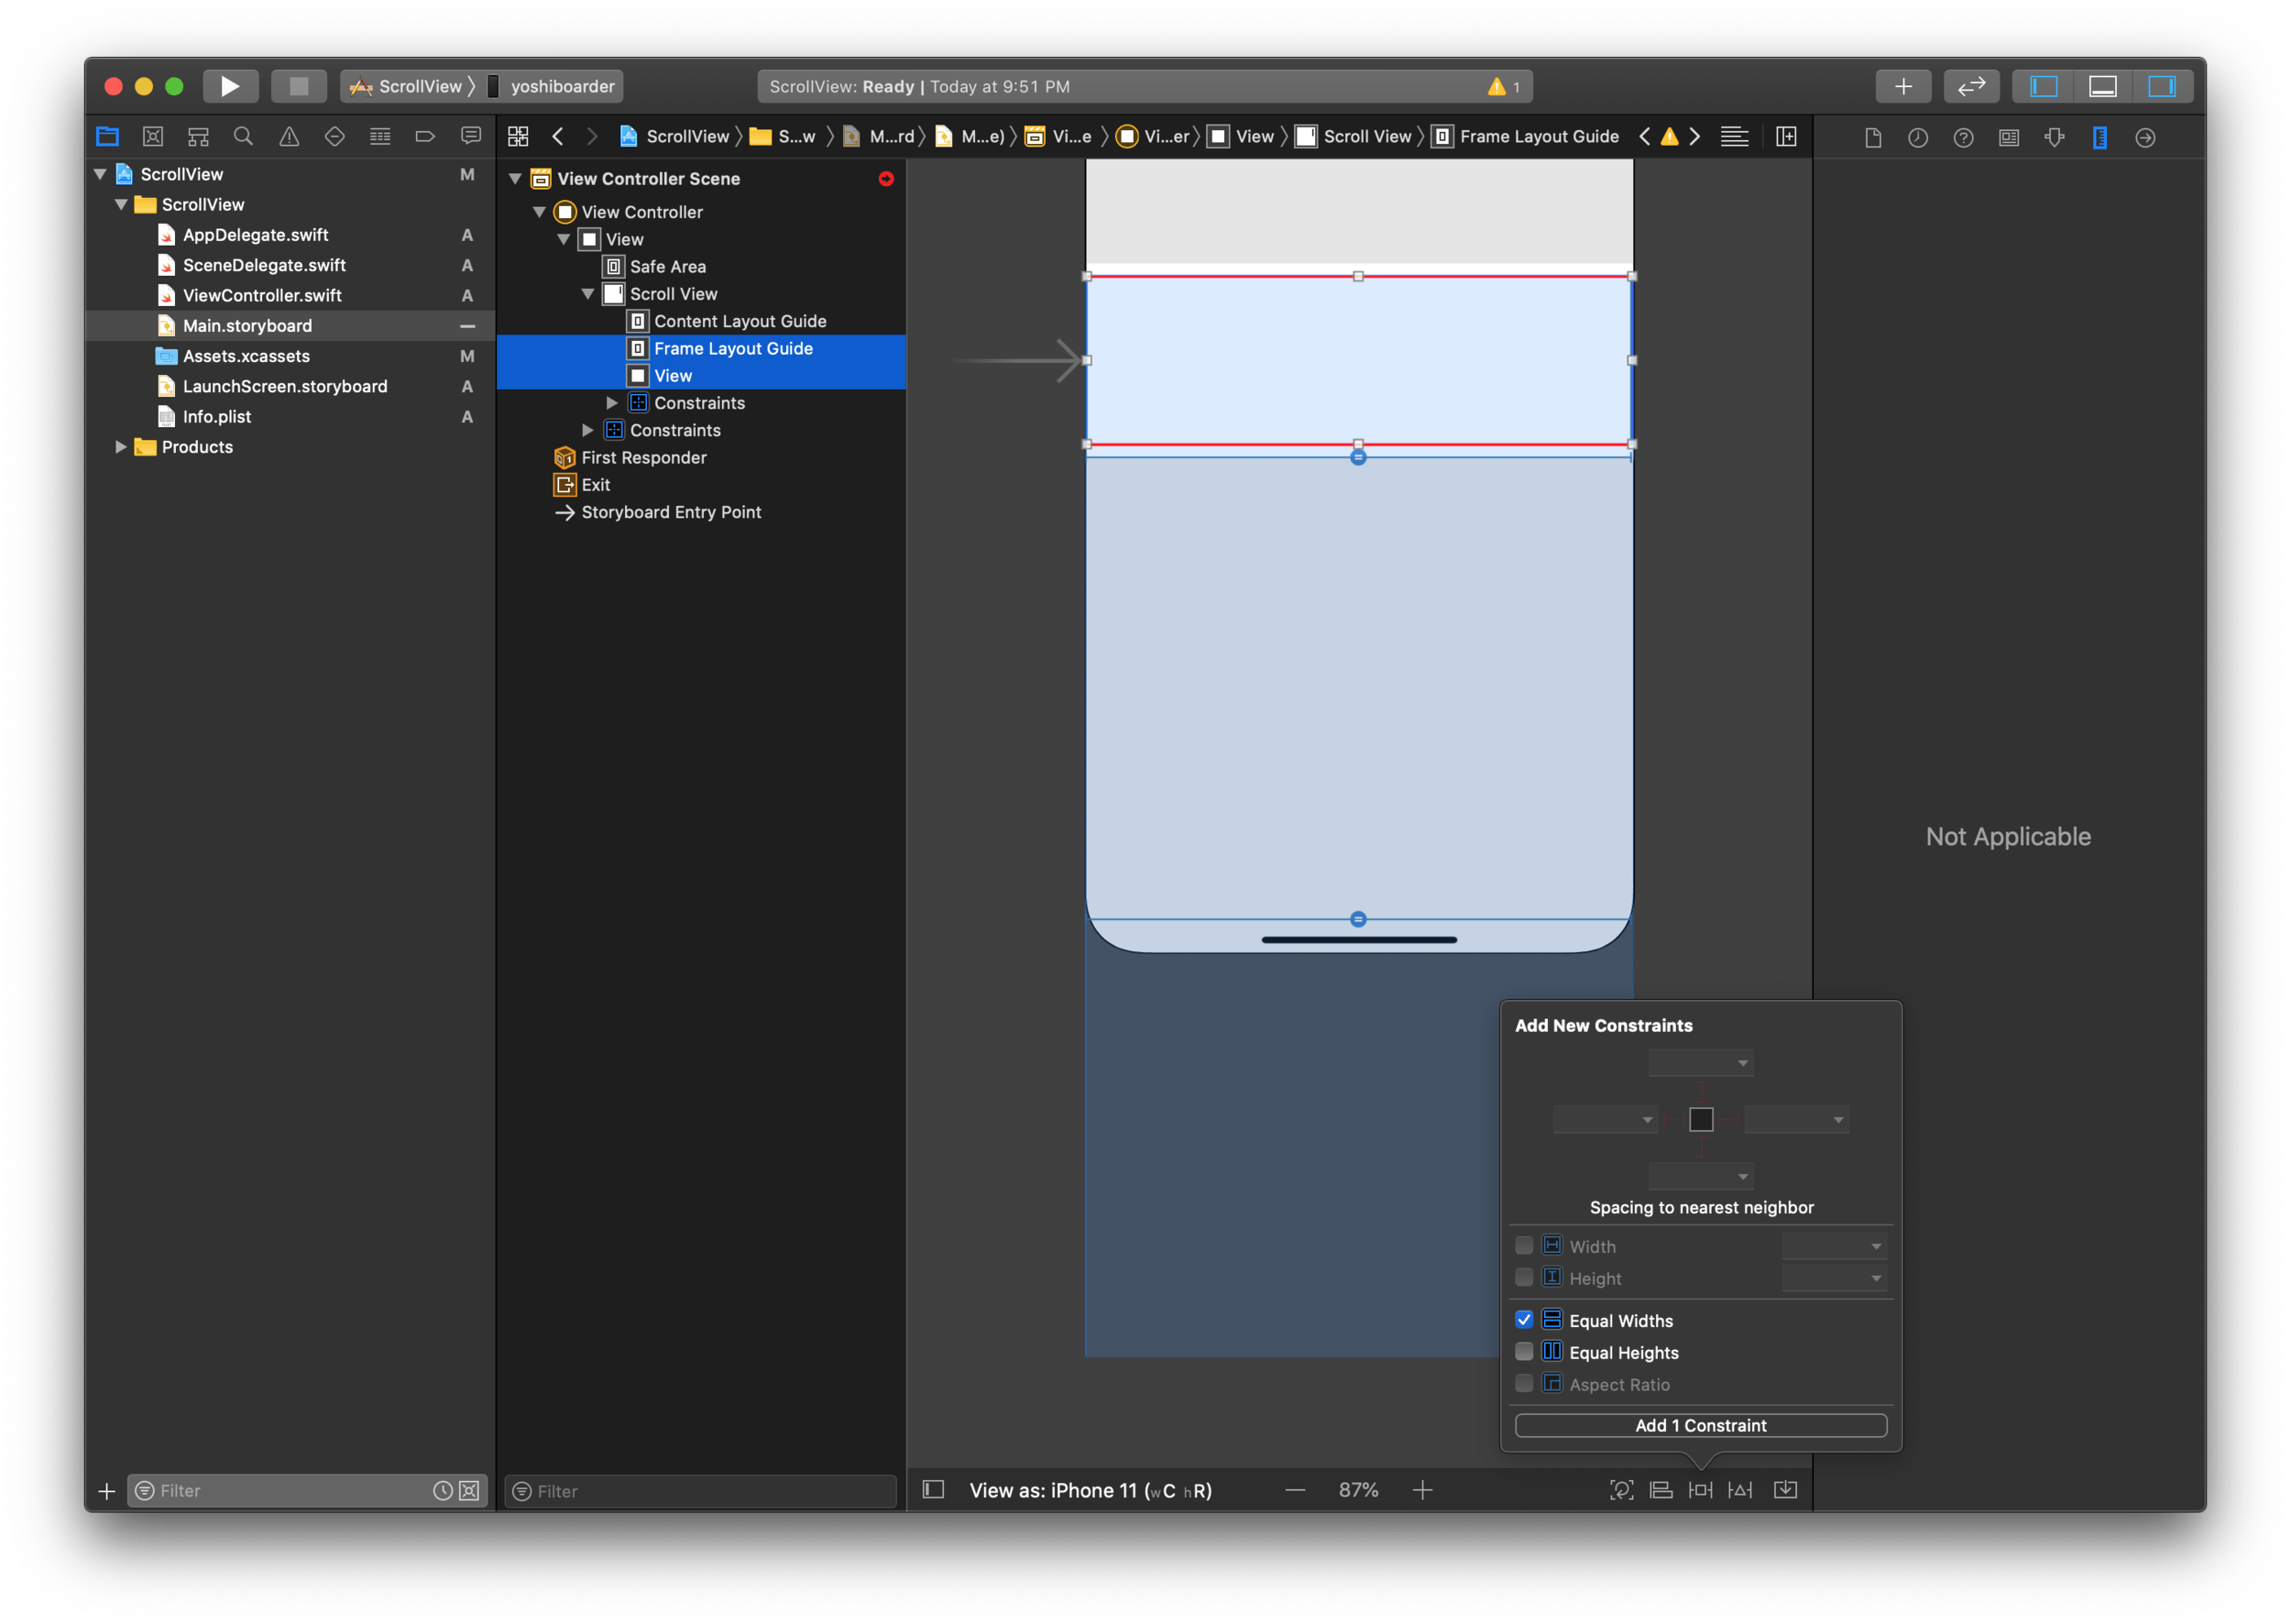This screenshot has width=2291, height=1624.
Task: Open the Issue navigator (warning triangle)
Action: (289, 137)
